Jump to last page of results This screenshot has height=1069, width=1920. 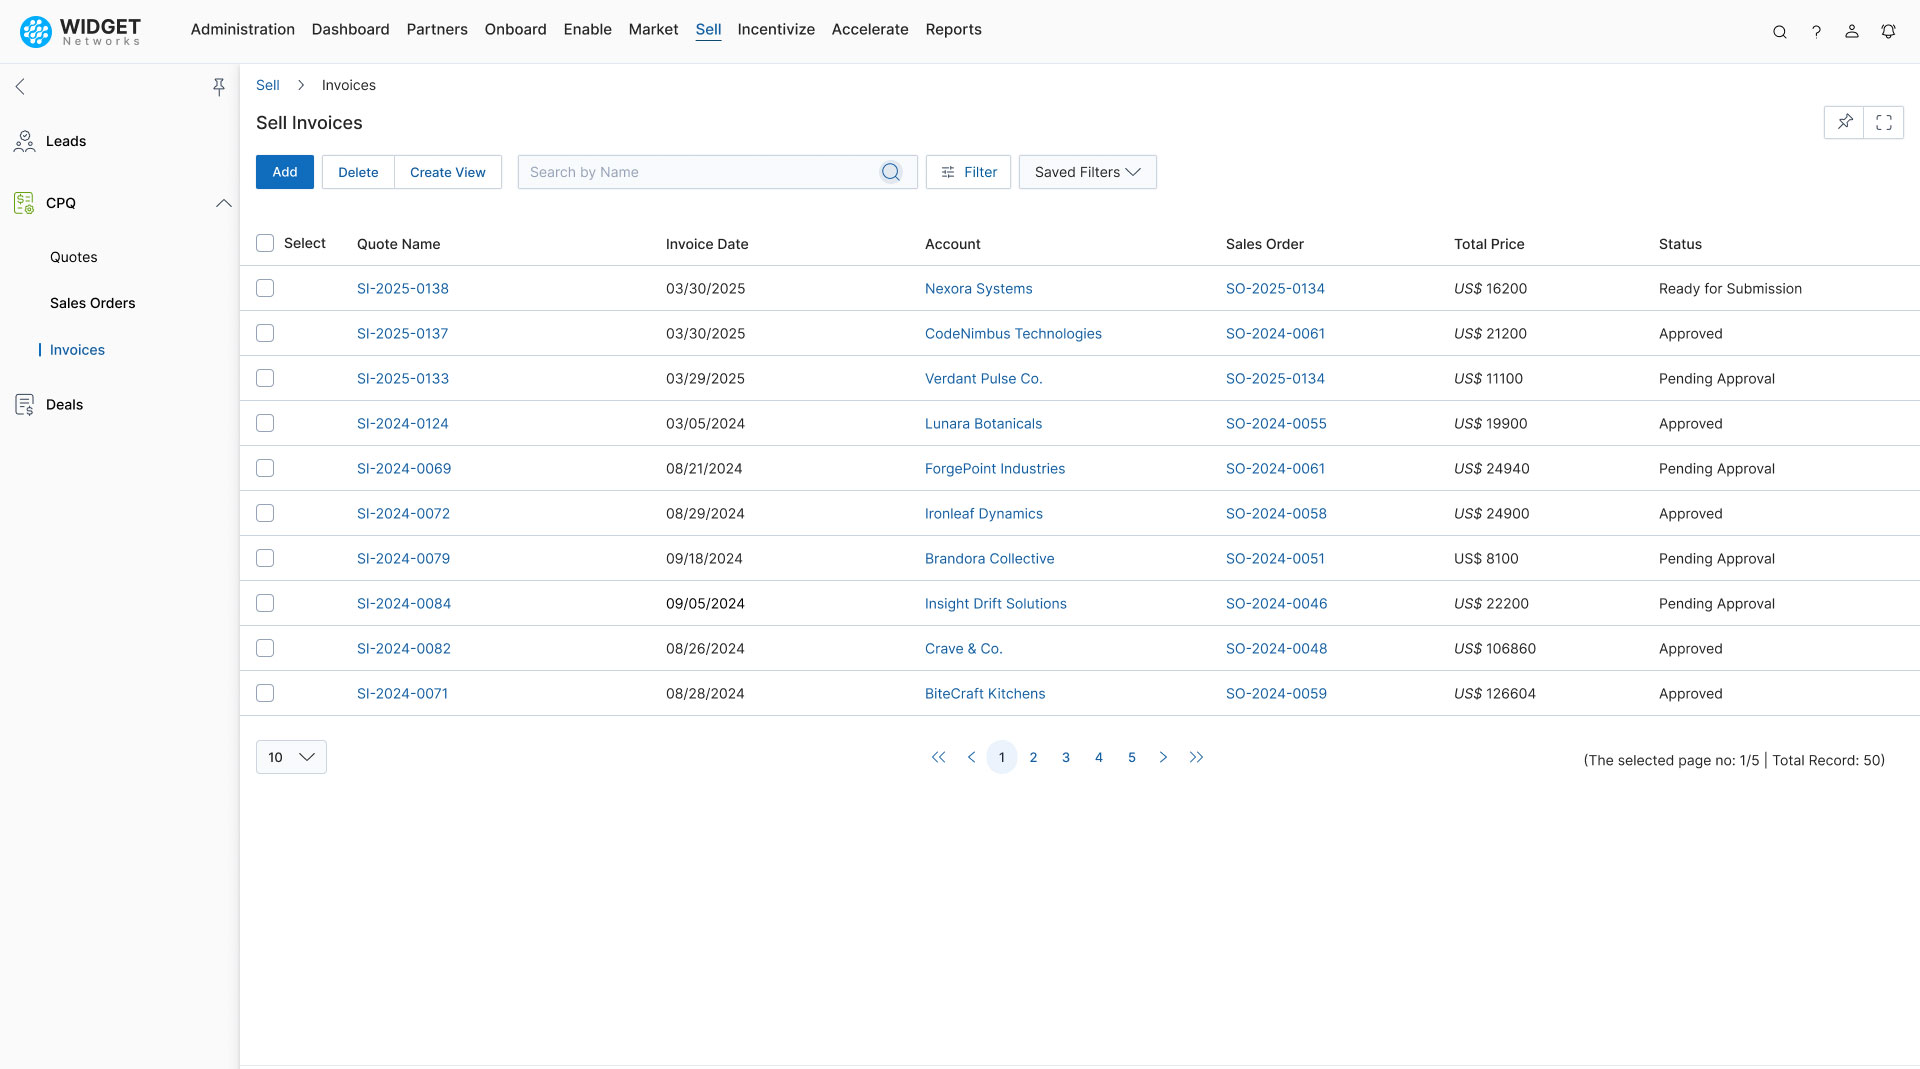(x=1196, y=758)
